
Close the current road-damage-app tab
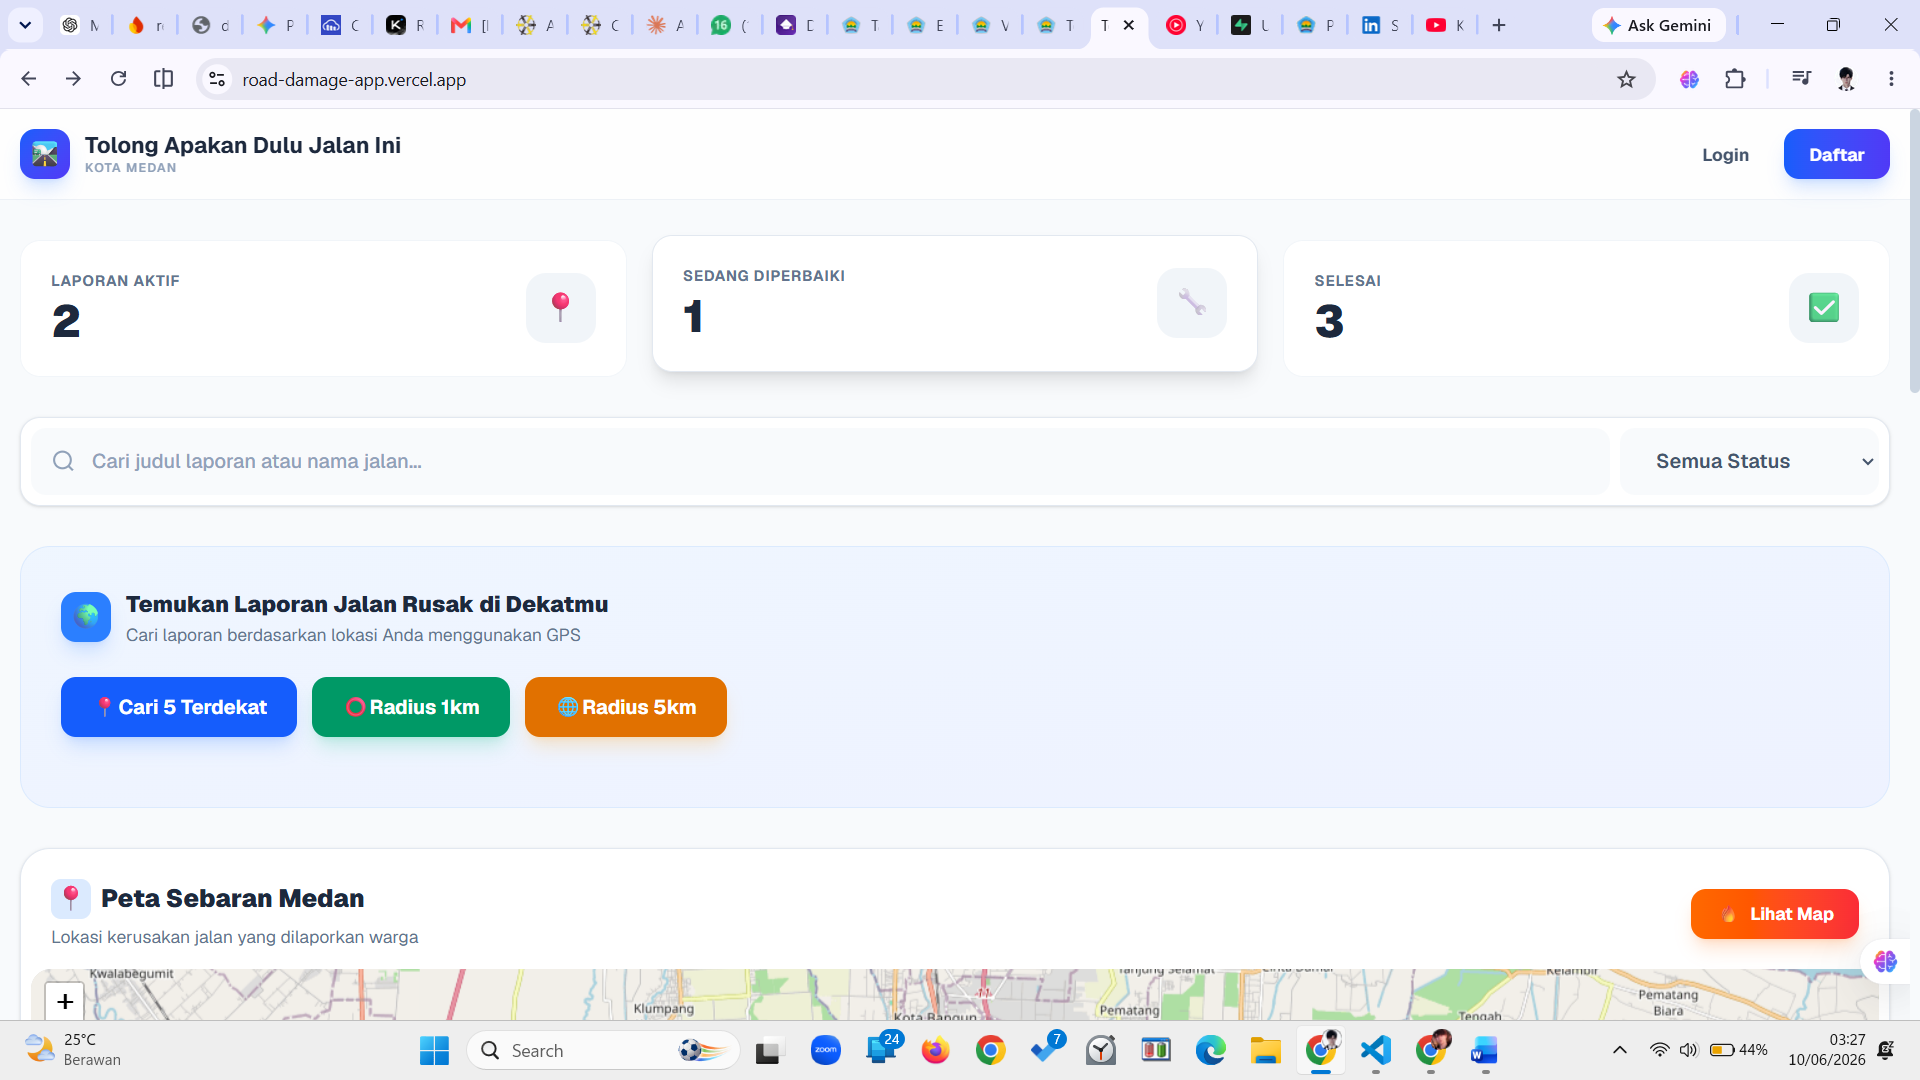[x=1129, y=25]
